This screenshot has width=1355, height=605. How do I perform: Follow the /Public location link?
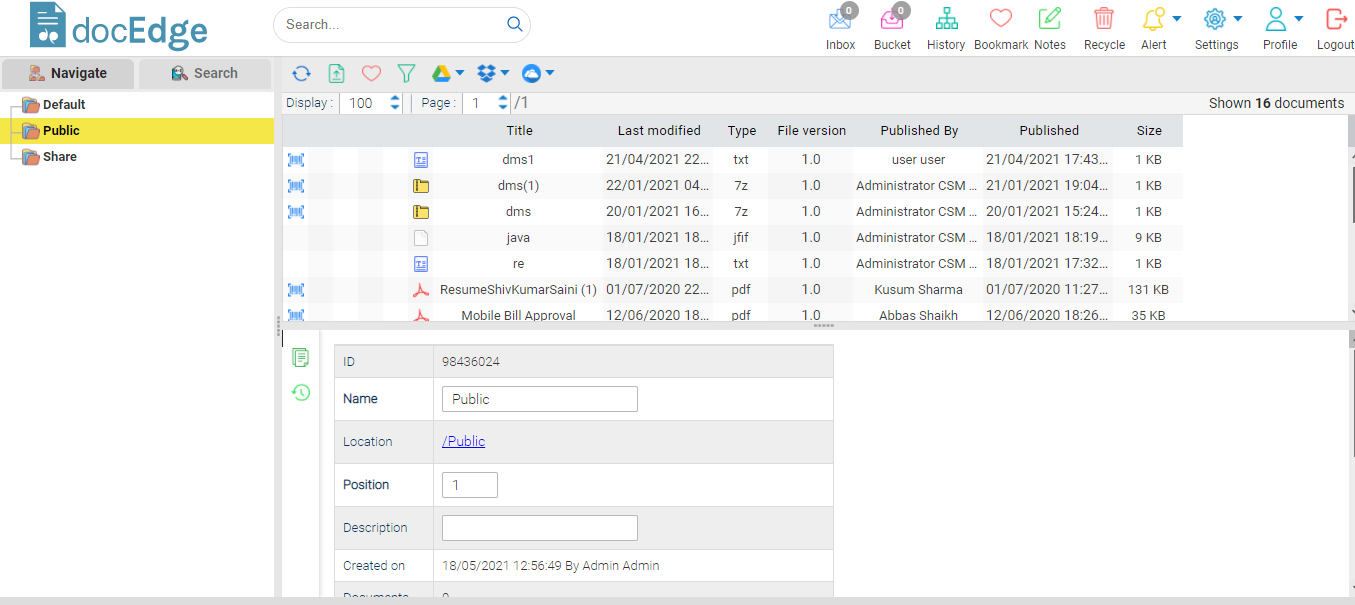[x=463, y=441]
